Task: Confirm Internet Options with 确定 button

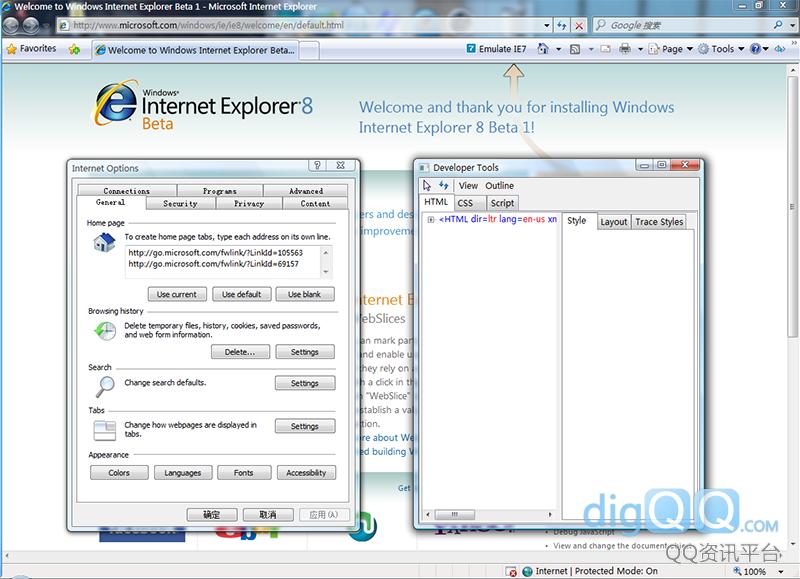Action: click(212, 515)
